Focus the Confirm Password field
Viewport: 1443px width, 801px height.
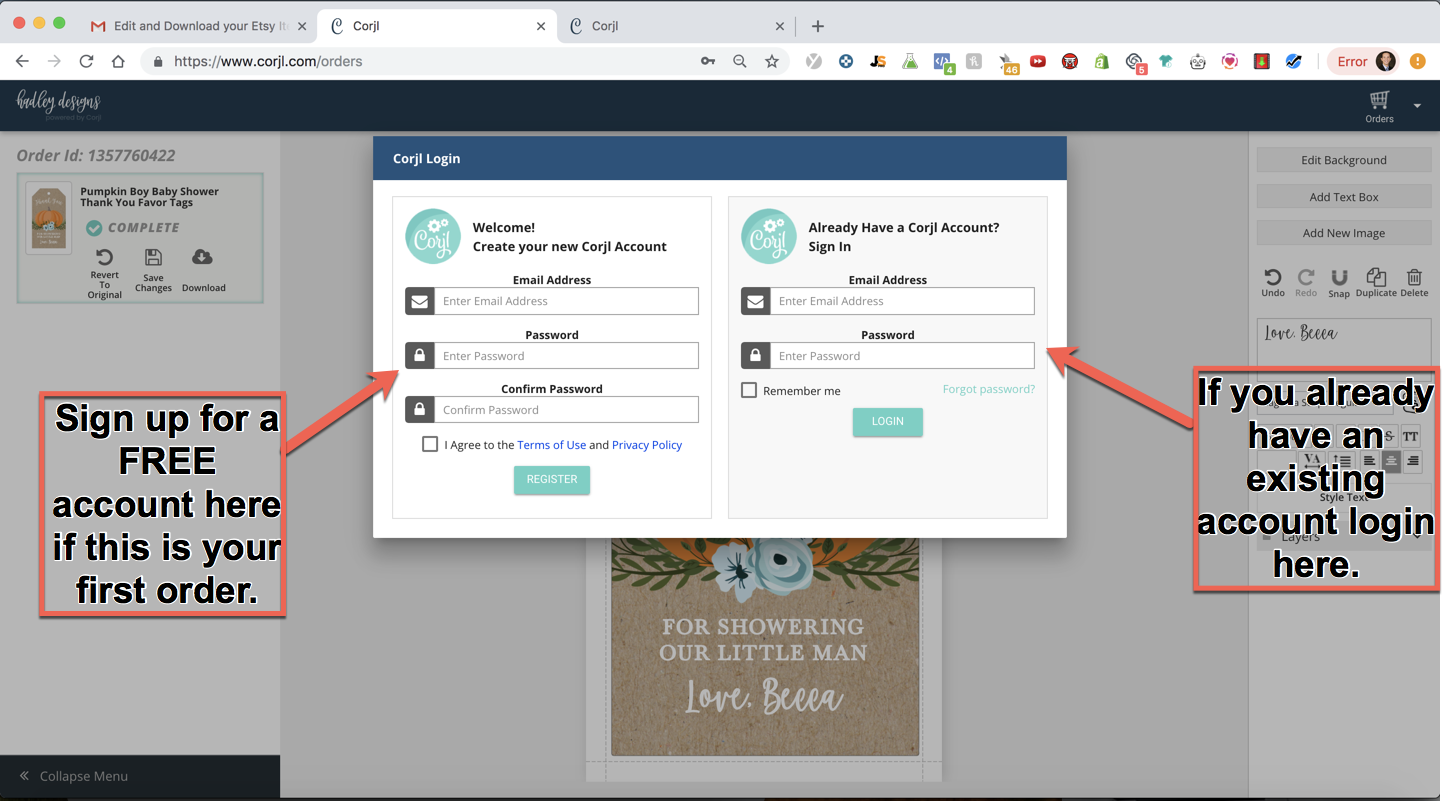point(566,410)
